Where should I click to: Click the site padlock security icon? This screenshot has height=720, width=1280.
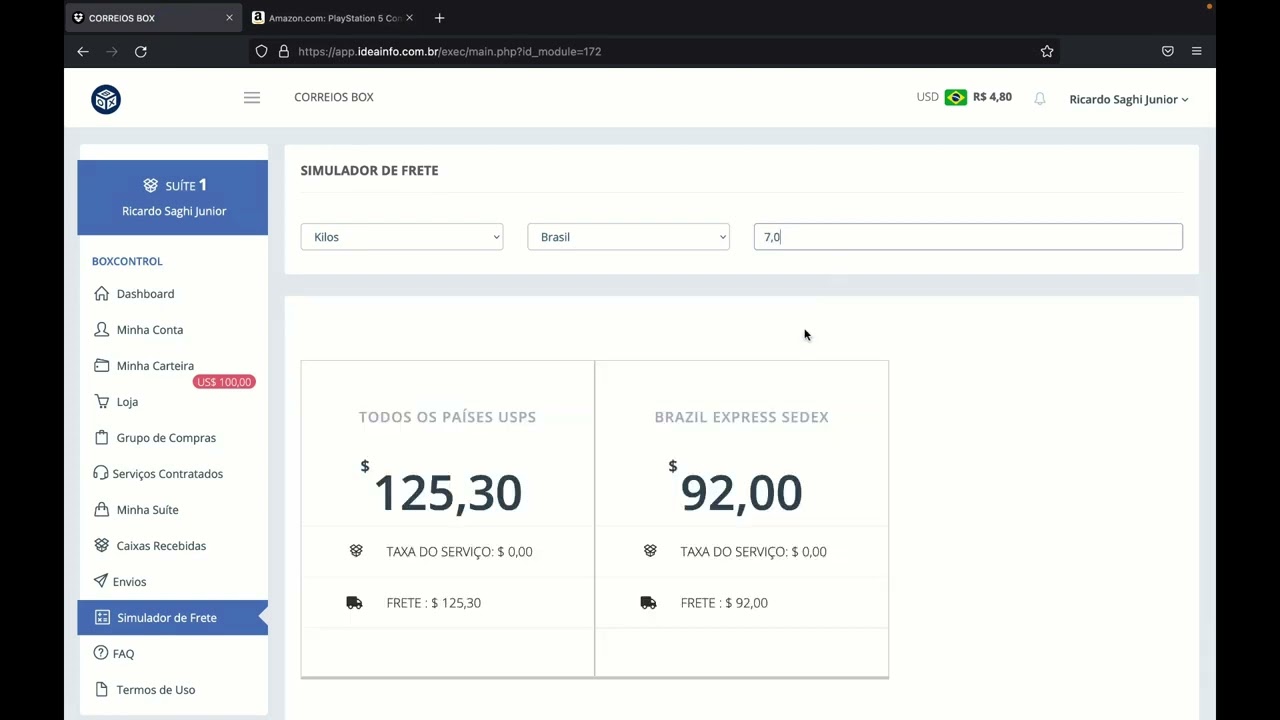284,51
